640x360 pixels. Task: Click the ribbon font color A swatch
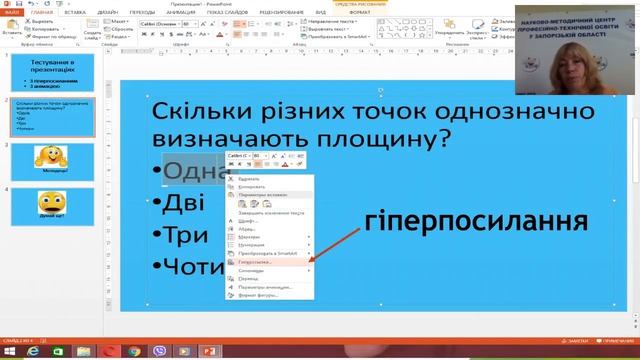(220, 35)
